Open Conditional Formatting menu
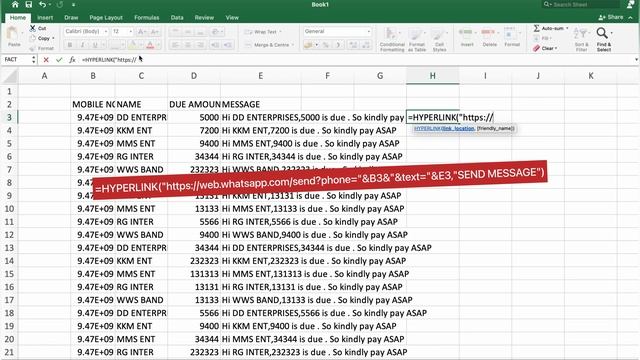The width and height of the screenshot is (640, 360). (x=392, y=39)
